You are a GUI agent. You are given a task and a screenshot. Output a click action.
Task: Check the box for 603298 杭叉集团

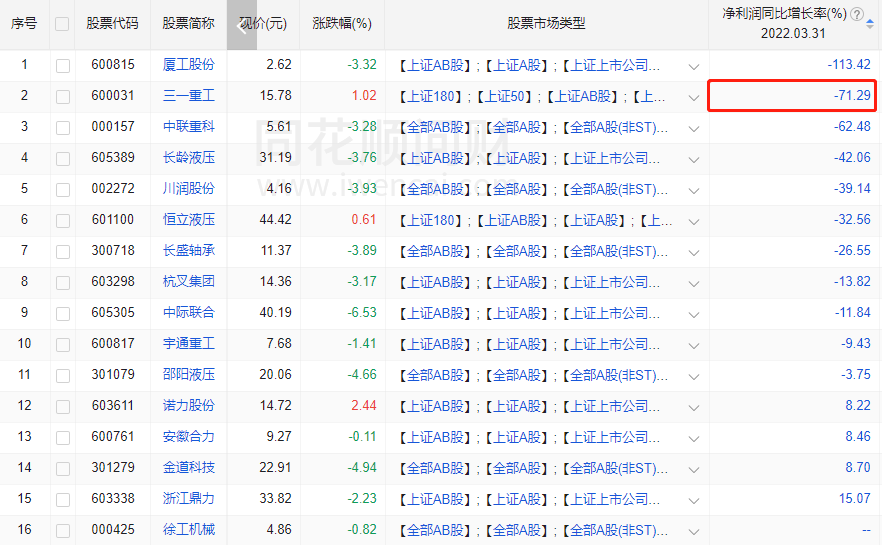63,282
